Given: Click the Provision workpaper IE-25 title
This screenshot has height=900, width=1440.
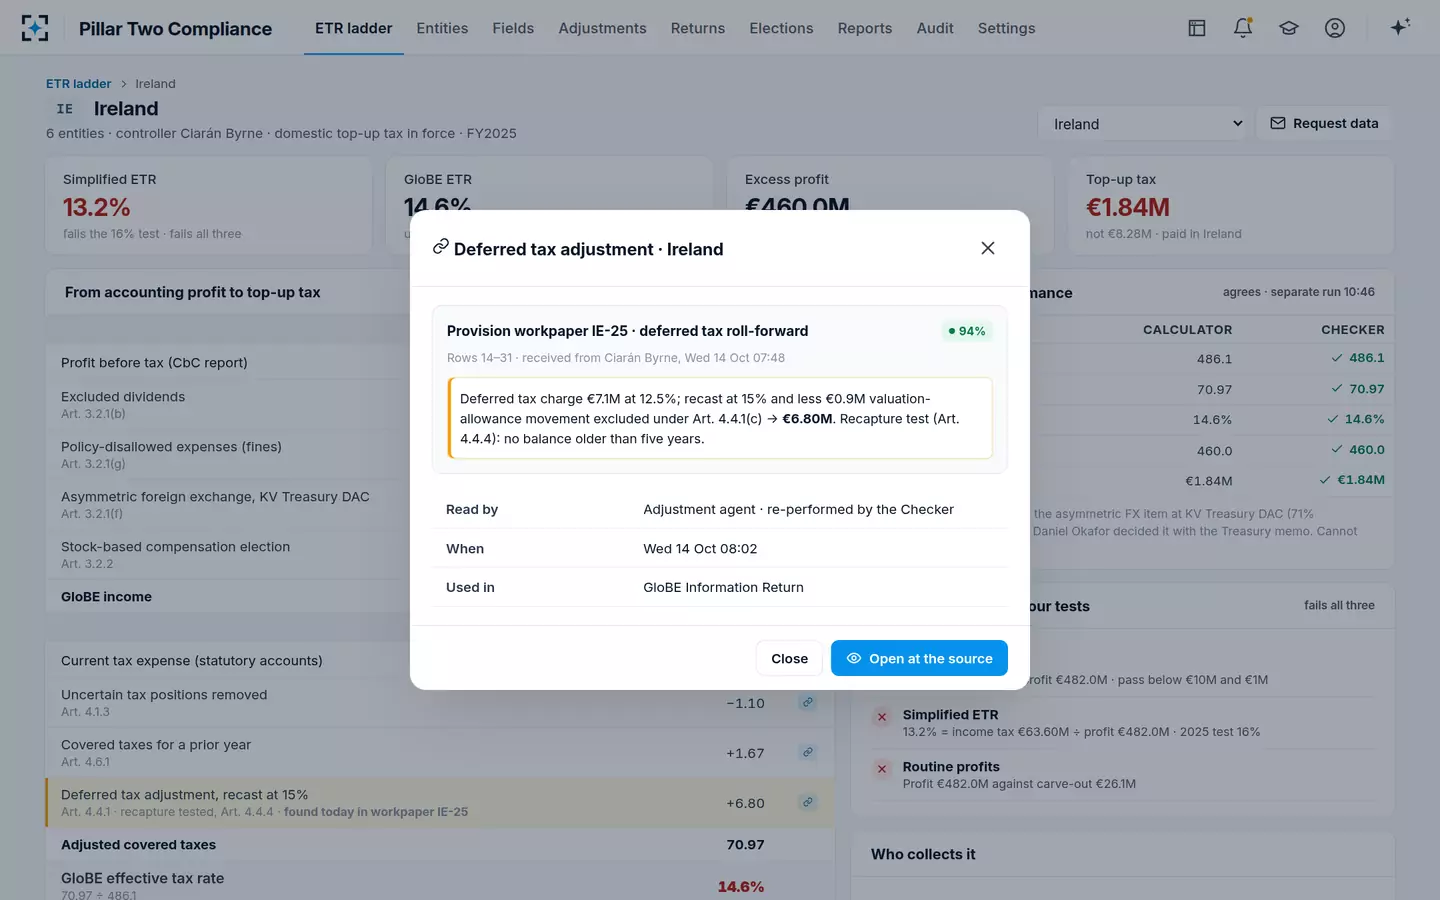Looking at the screenshot, I should click(x=627, y=331).
